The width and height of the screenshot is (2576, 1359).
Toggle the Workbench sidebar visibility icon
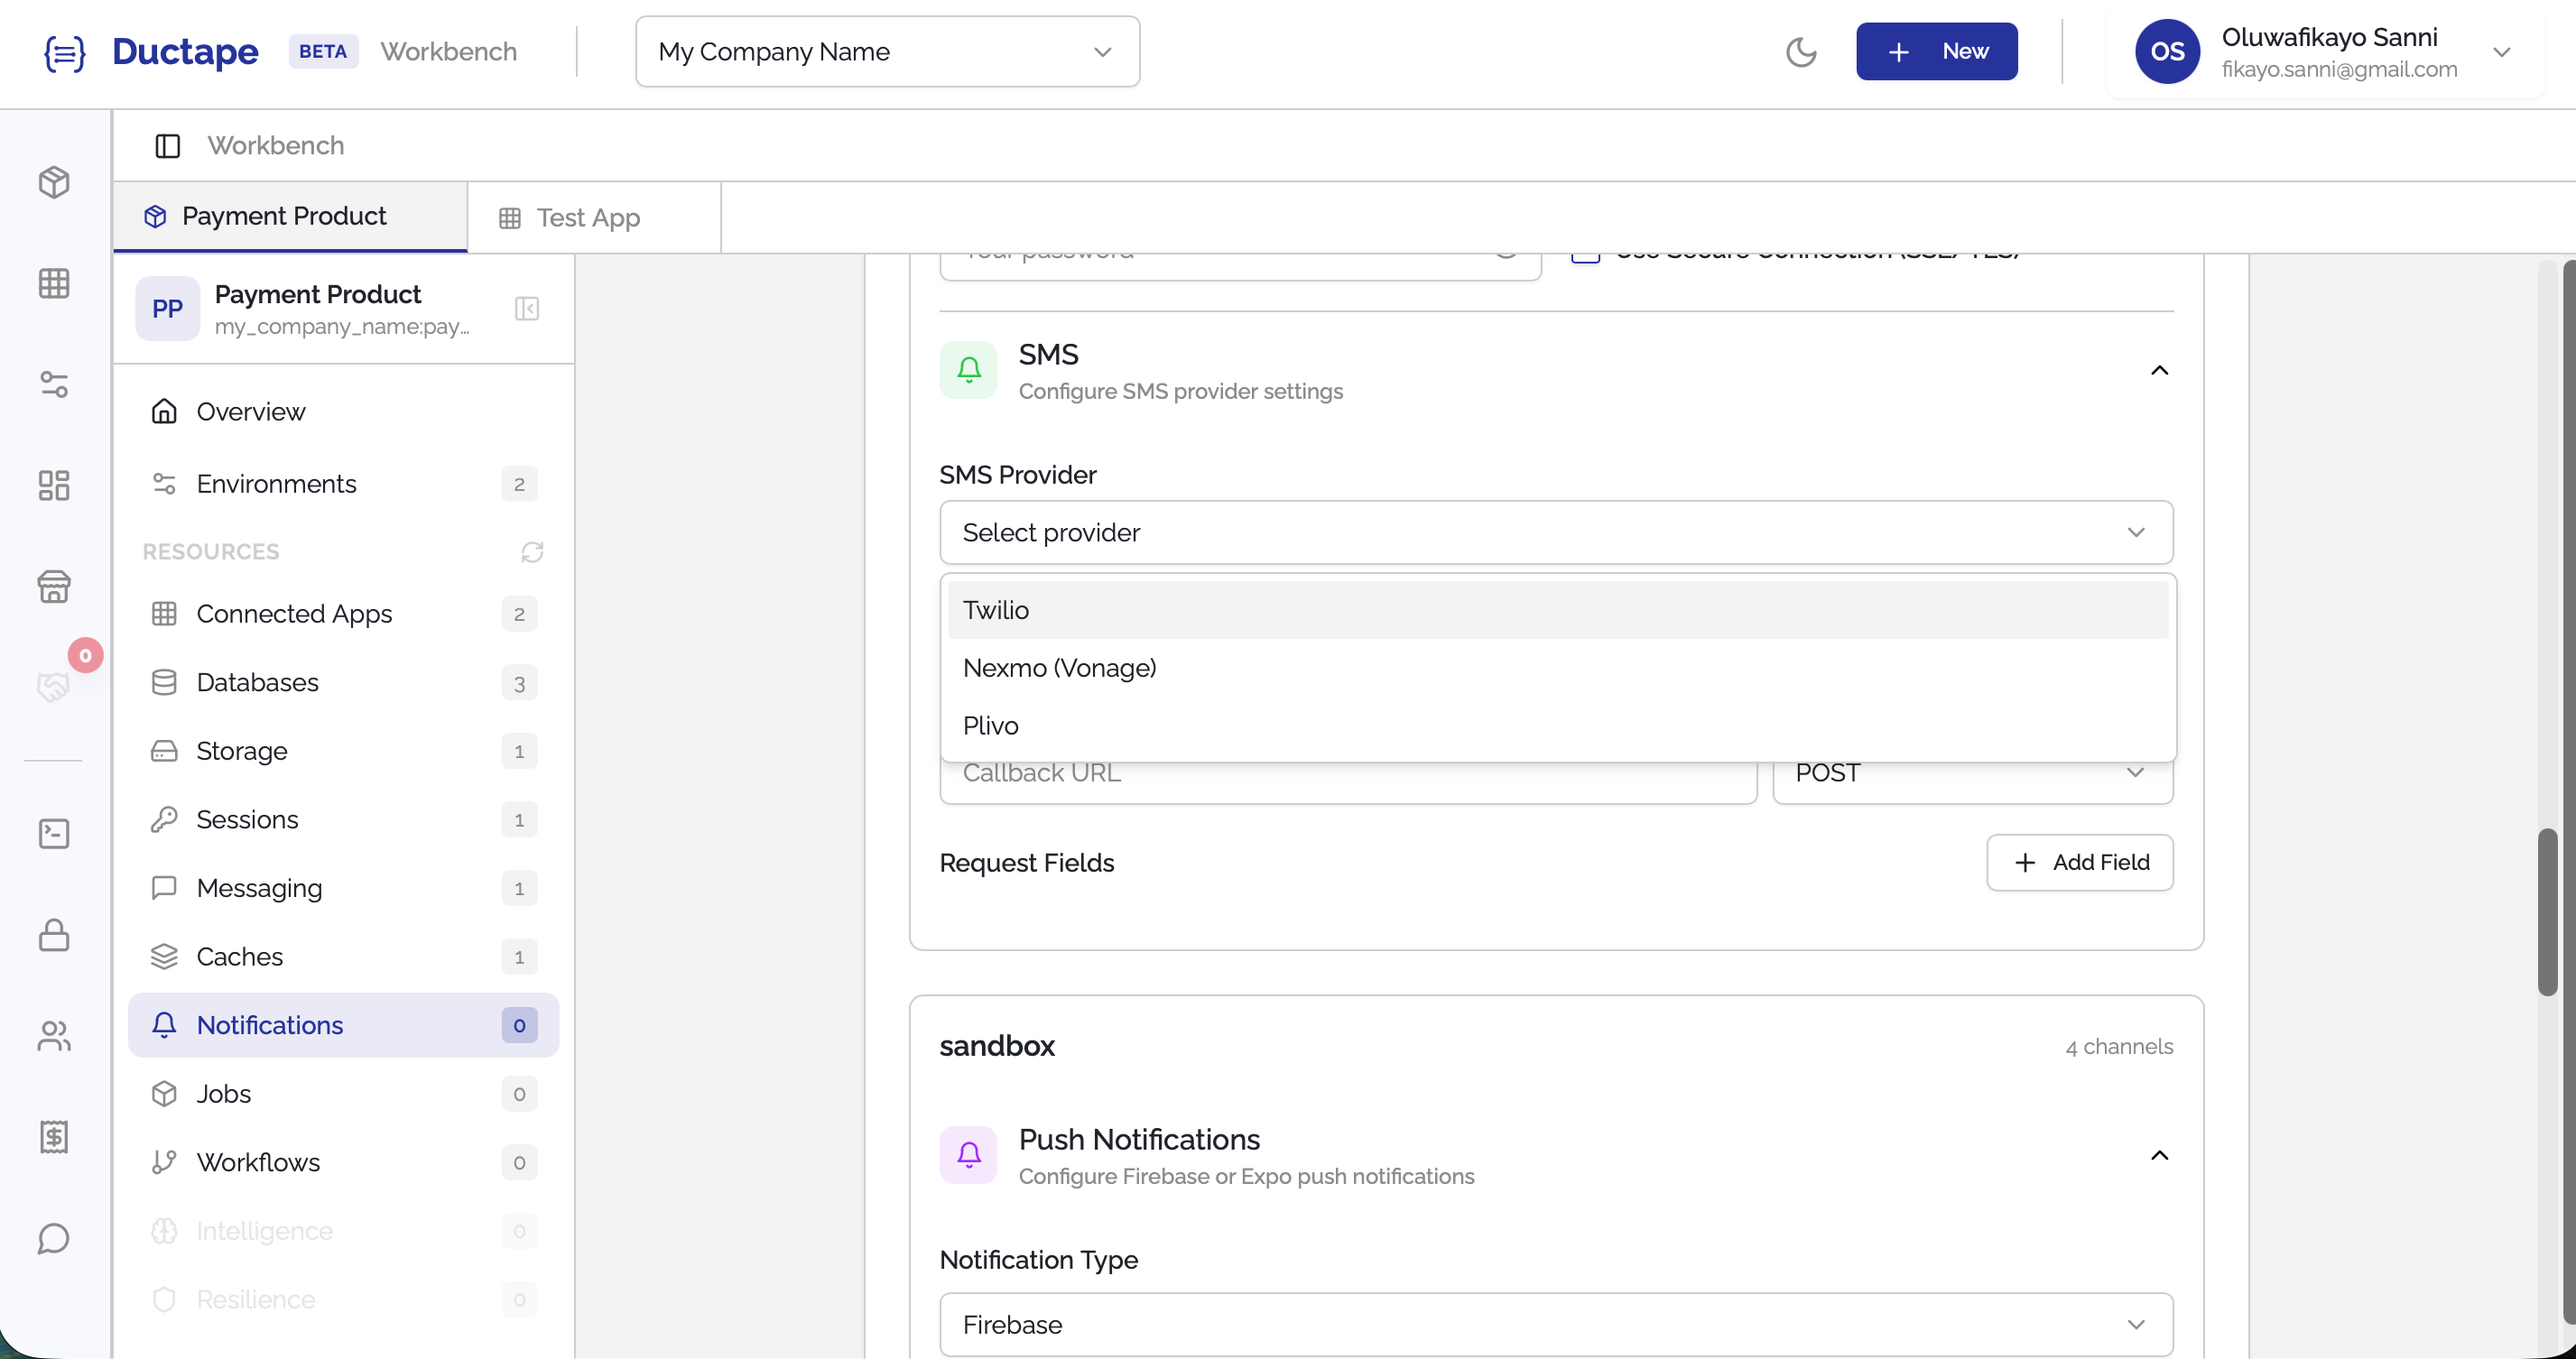pyautogui.click(x=166, y=145)
